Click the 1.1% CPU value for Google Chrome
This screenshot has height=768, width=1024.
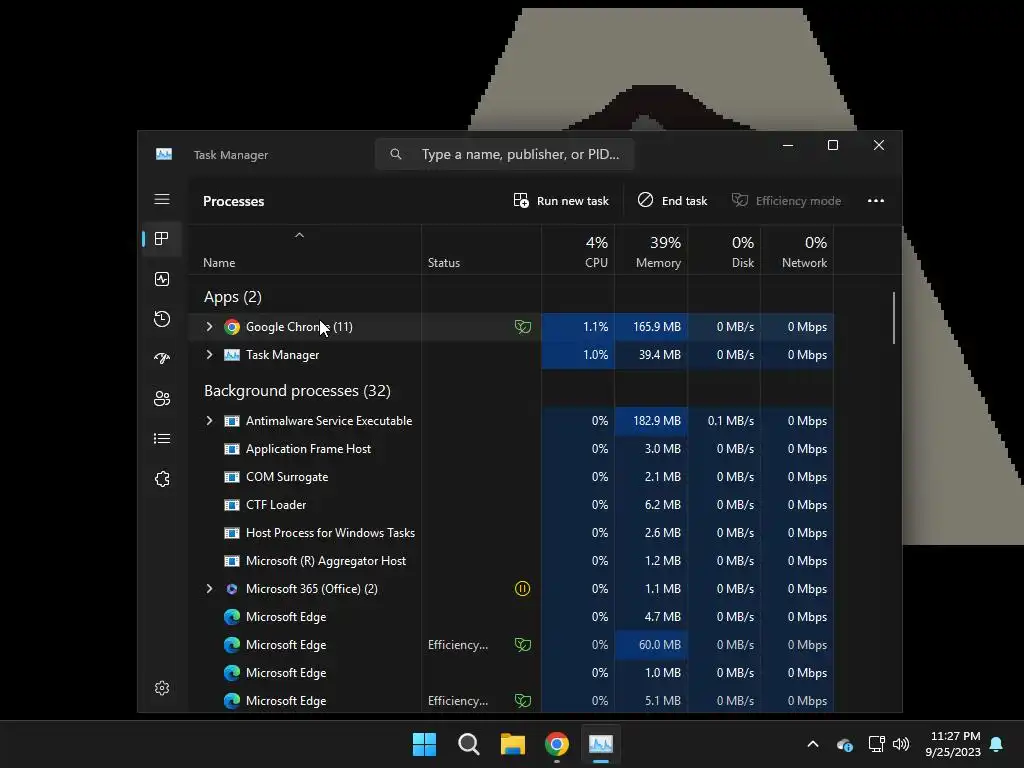pos(595,327)
